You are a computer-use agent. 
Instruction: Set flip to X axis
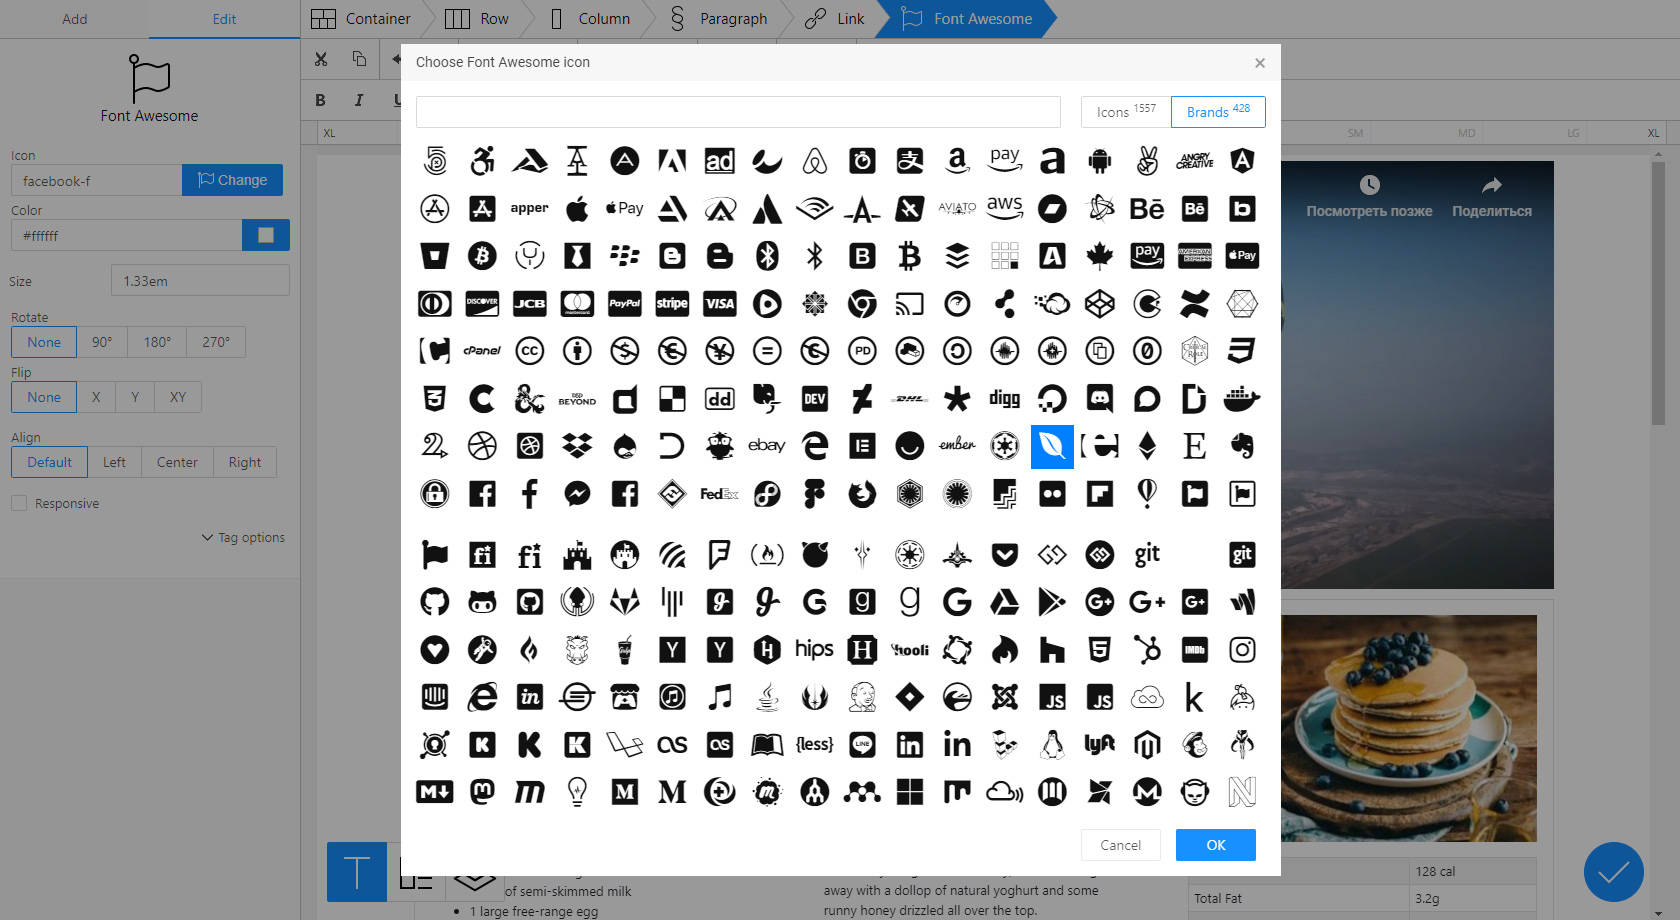coord(96,397)
